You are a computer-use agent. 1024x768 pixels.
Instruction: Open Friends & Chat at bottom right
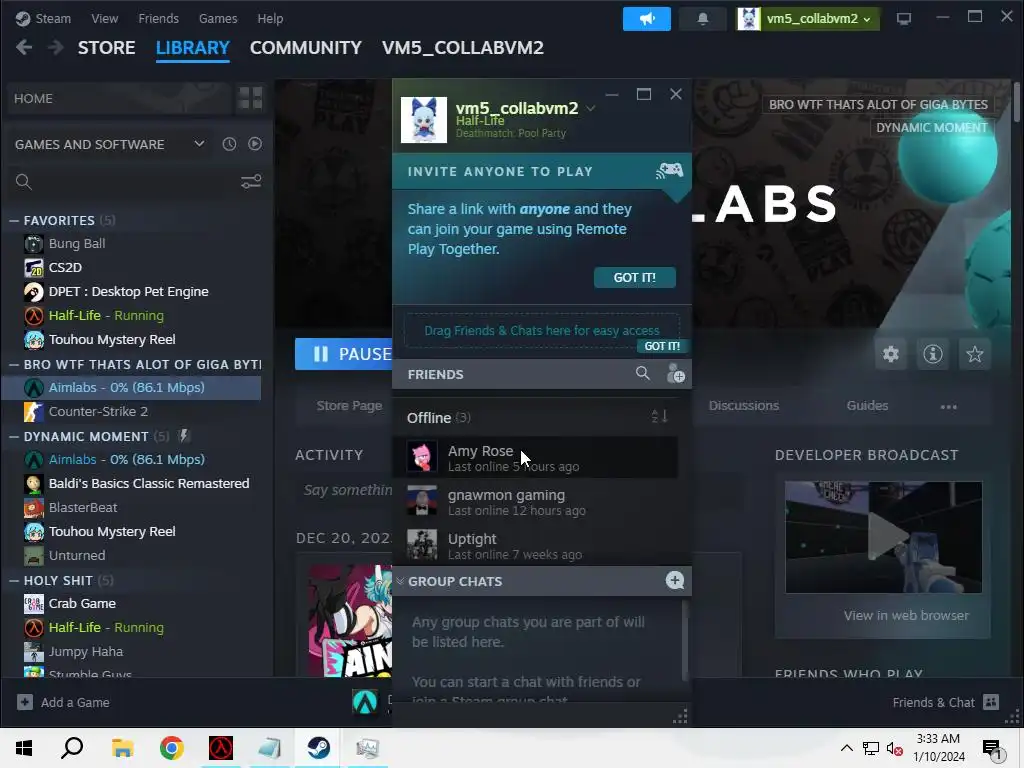(x=945, y=702)
